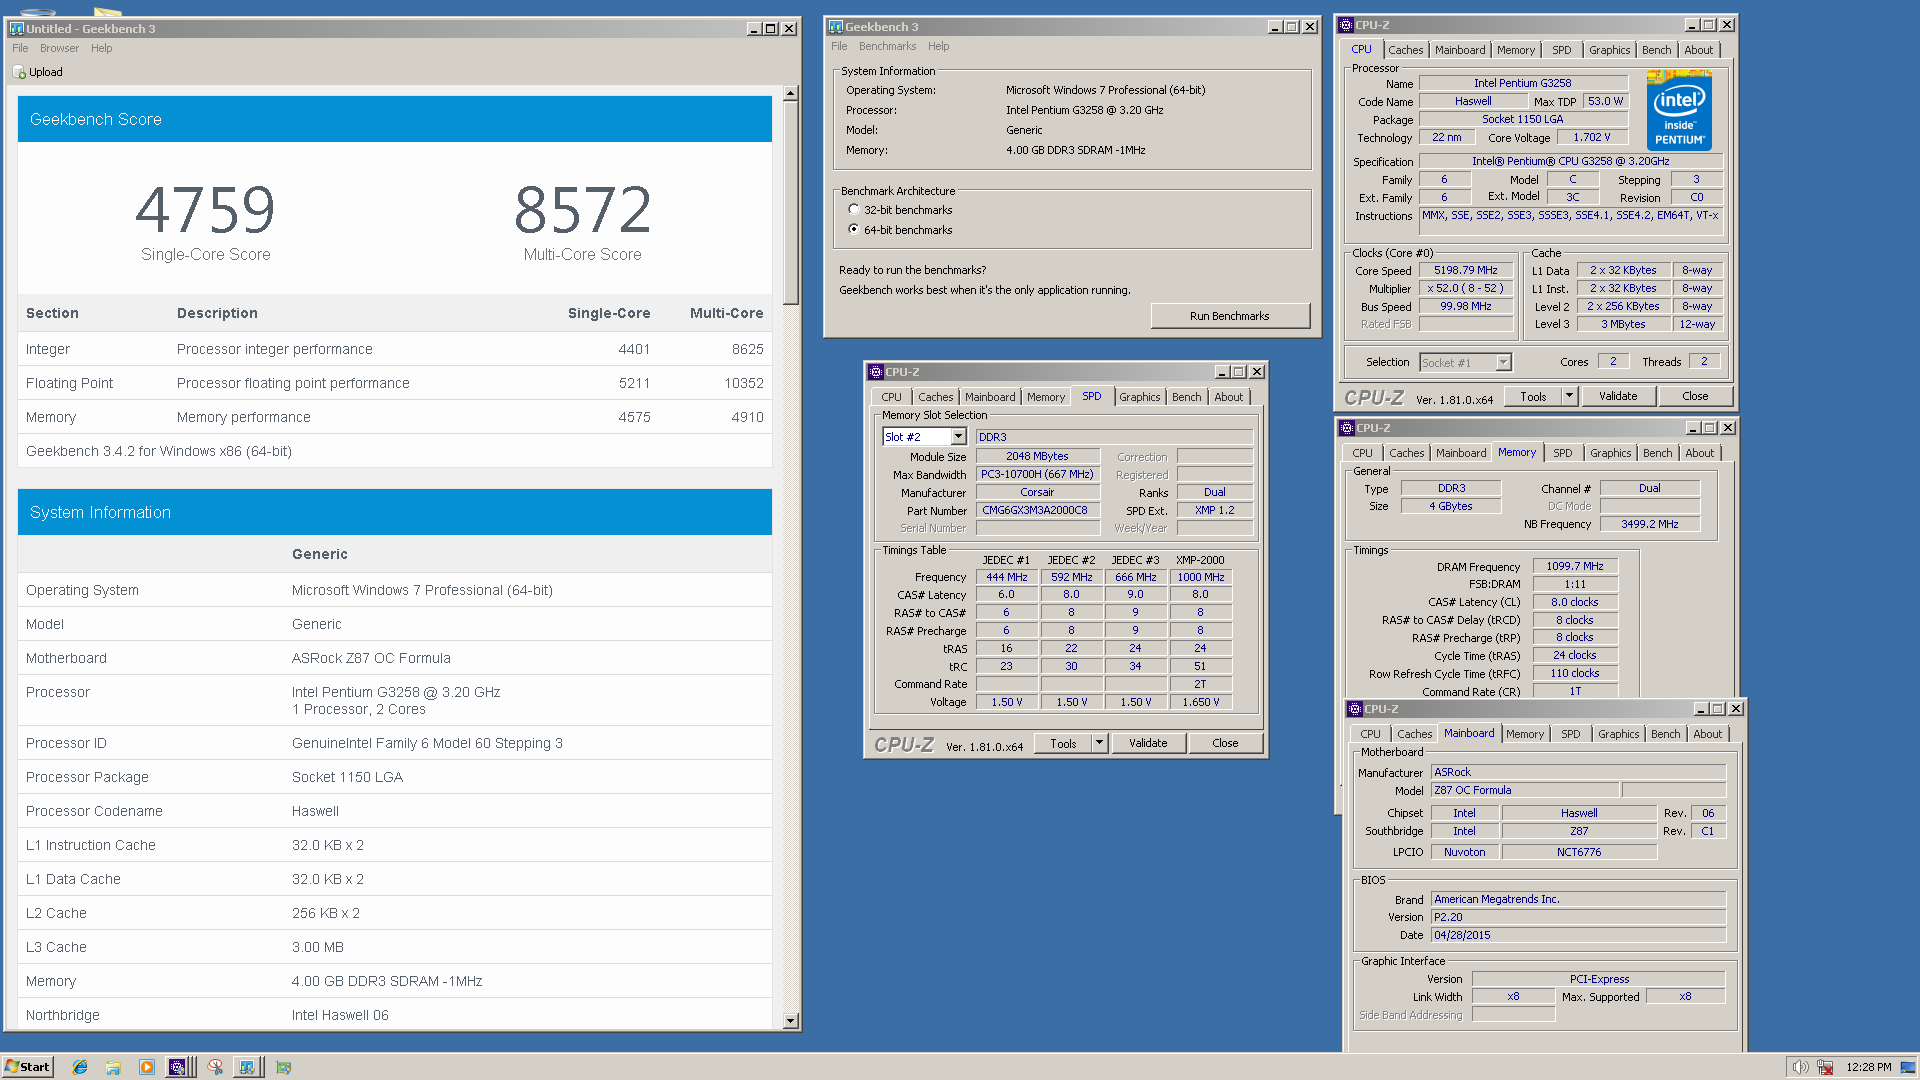This screenshot has height=1080, width=1920.
Task: Open Windows Explorer folder icon in taskbar
Action: pyautogui.click(x=113, y=1067)
